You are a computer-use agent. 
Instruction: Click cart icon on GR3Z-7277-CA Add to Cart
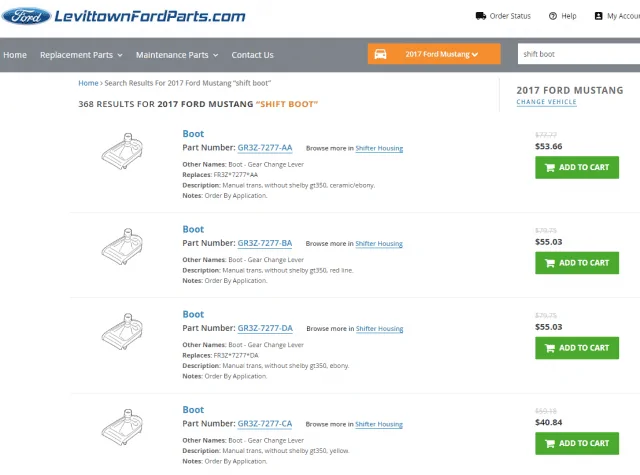(x=550, y=443)
